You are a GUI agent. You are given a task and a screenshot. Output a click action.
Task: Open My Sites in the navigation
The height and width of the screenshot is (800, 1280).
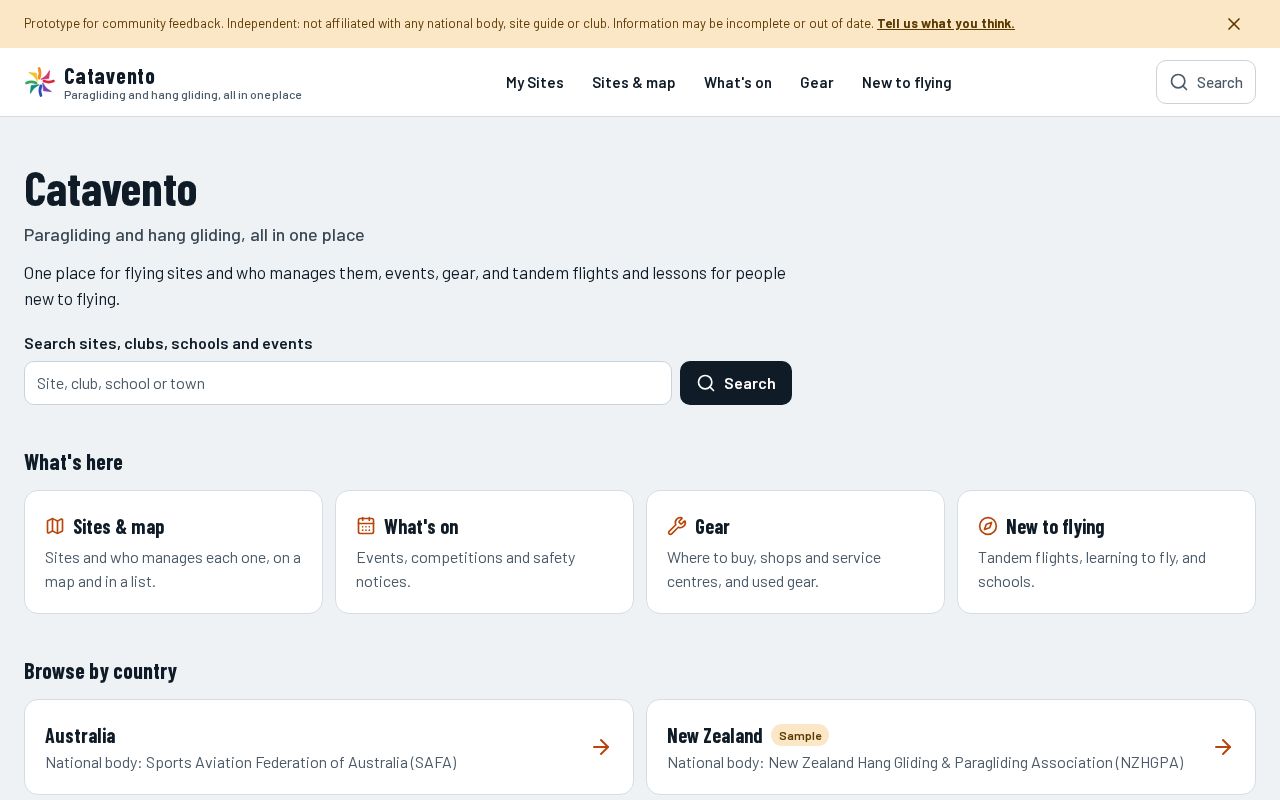[x=535, y=82]
